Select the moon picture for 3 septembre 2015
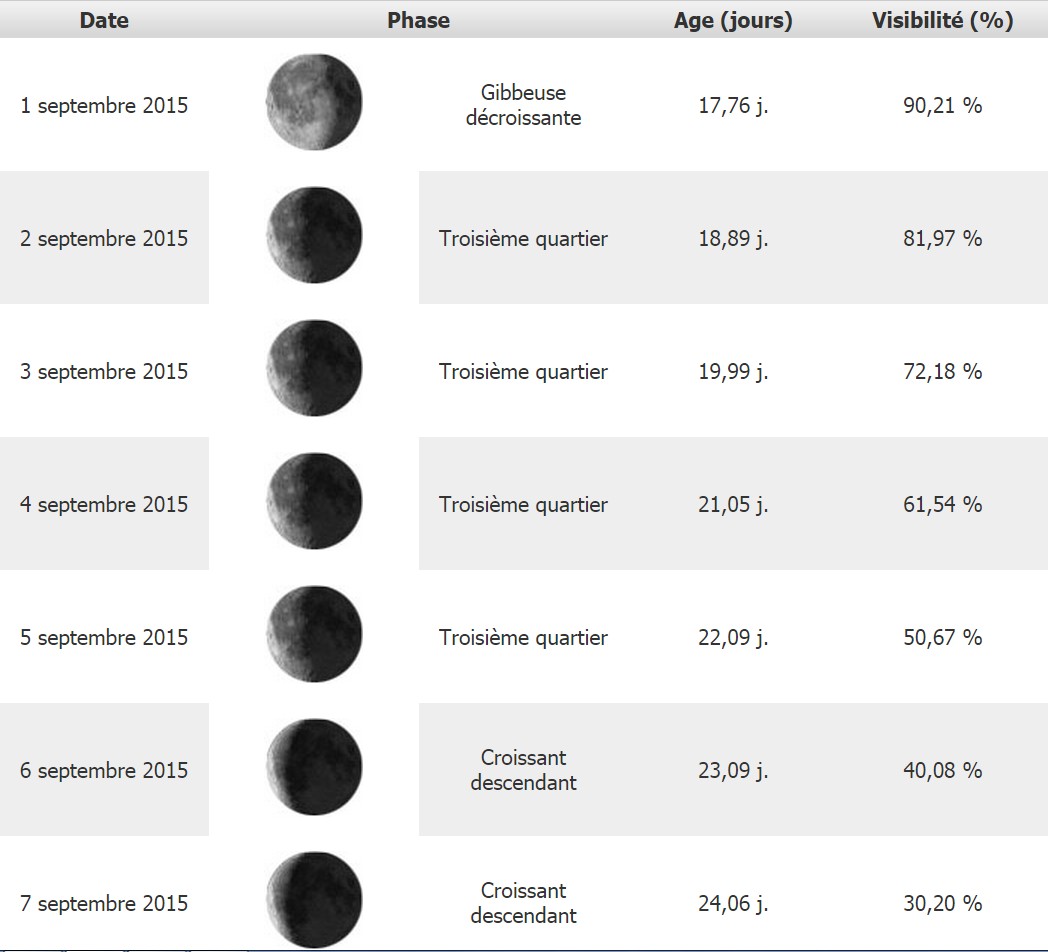 click(x=314, y=369)
